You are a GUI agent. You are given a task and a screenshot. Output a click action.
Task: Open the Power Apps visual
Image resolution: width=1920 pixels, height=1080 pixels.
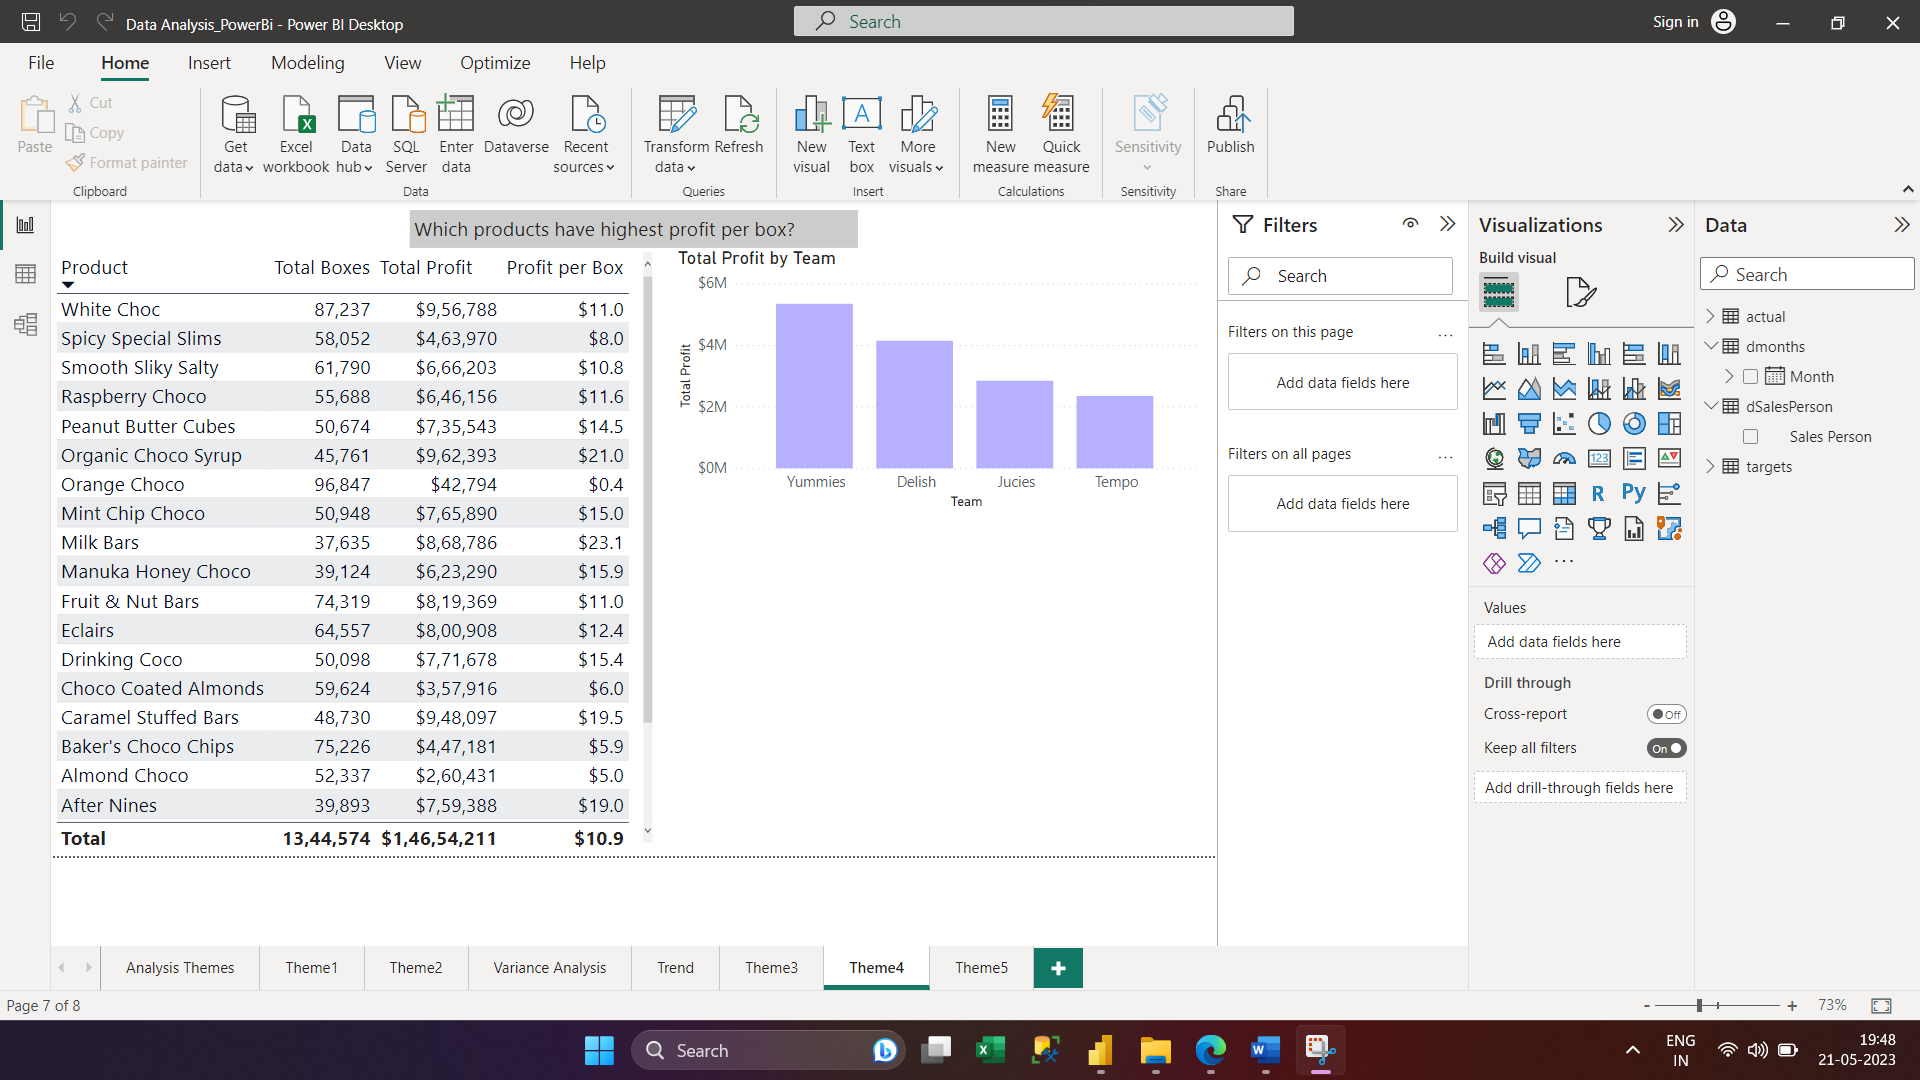[1494, 563]
